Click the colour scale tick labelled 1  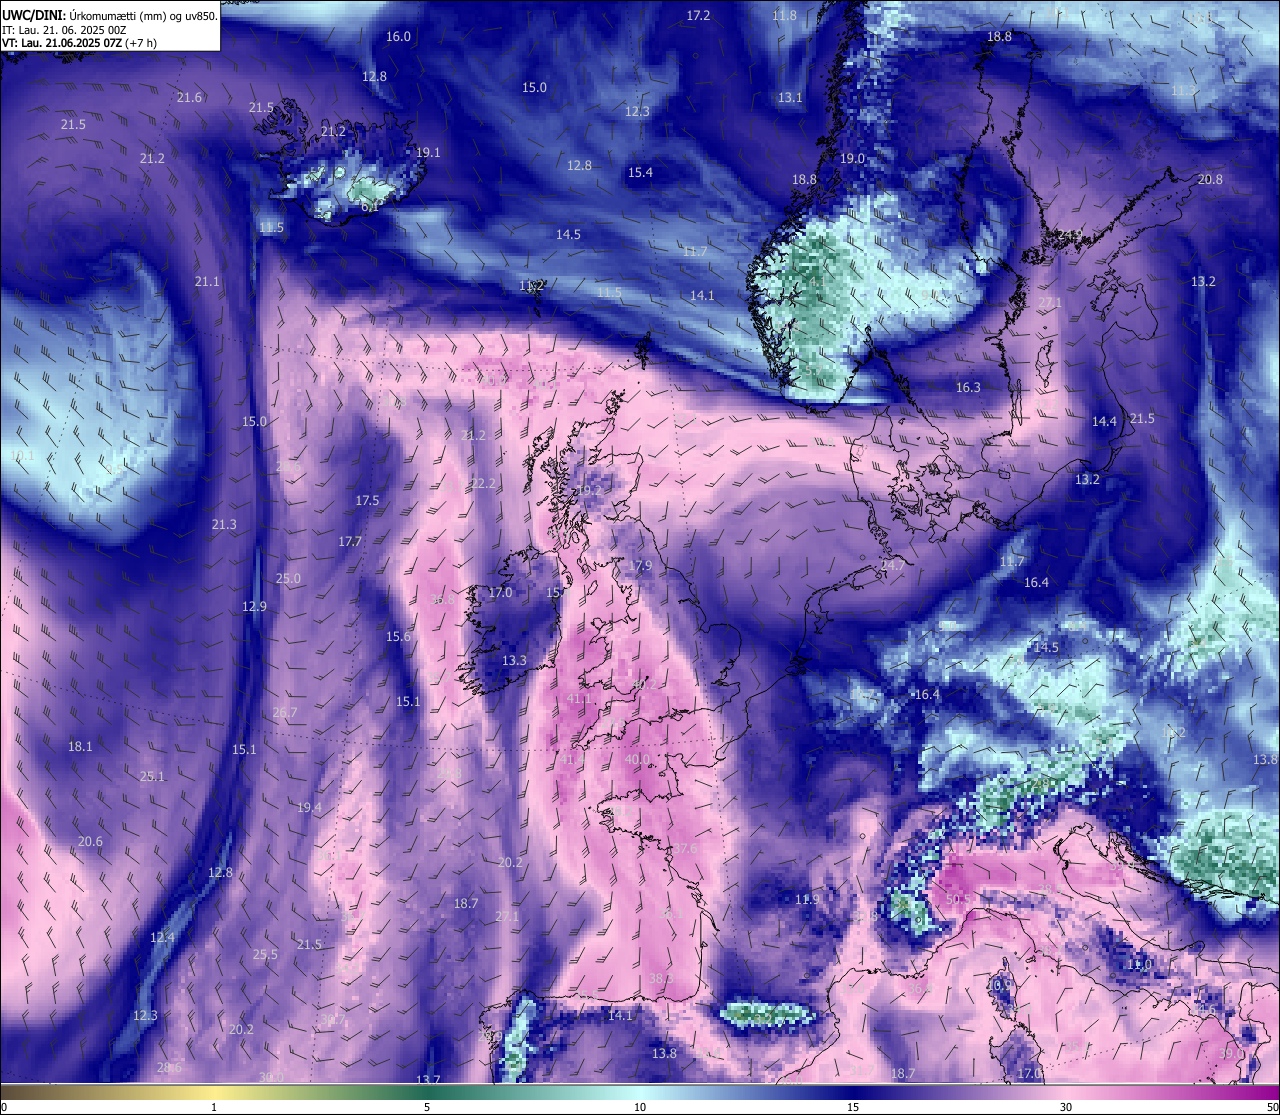pos(214,1107)
